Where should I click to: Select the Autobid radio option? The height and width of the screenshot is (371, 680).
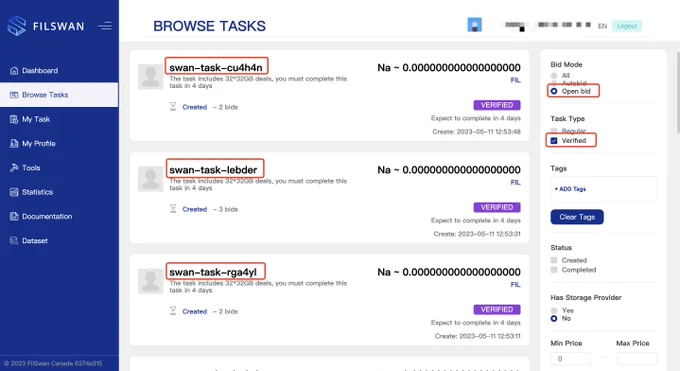pyautogui.click(x=554, y=83)
